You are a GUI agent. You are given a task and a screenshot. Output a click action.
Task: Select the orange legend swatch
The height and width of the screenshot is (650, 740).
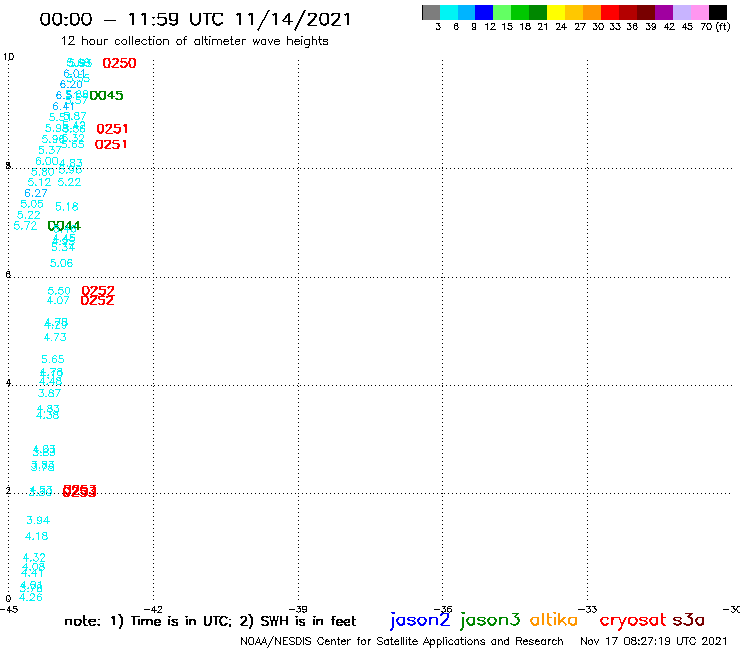tap(592, 12)
